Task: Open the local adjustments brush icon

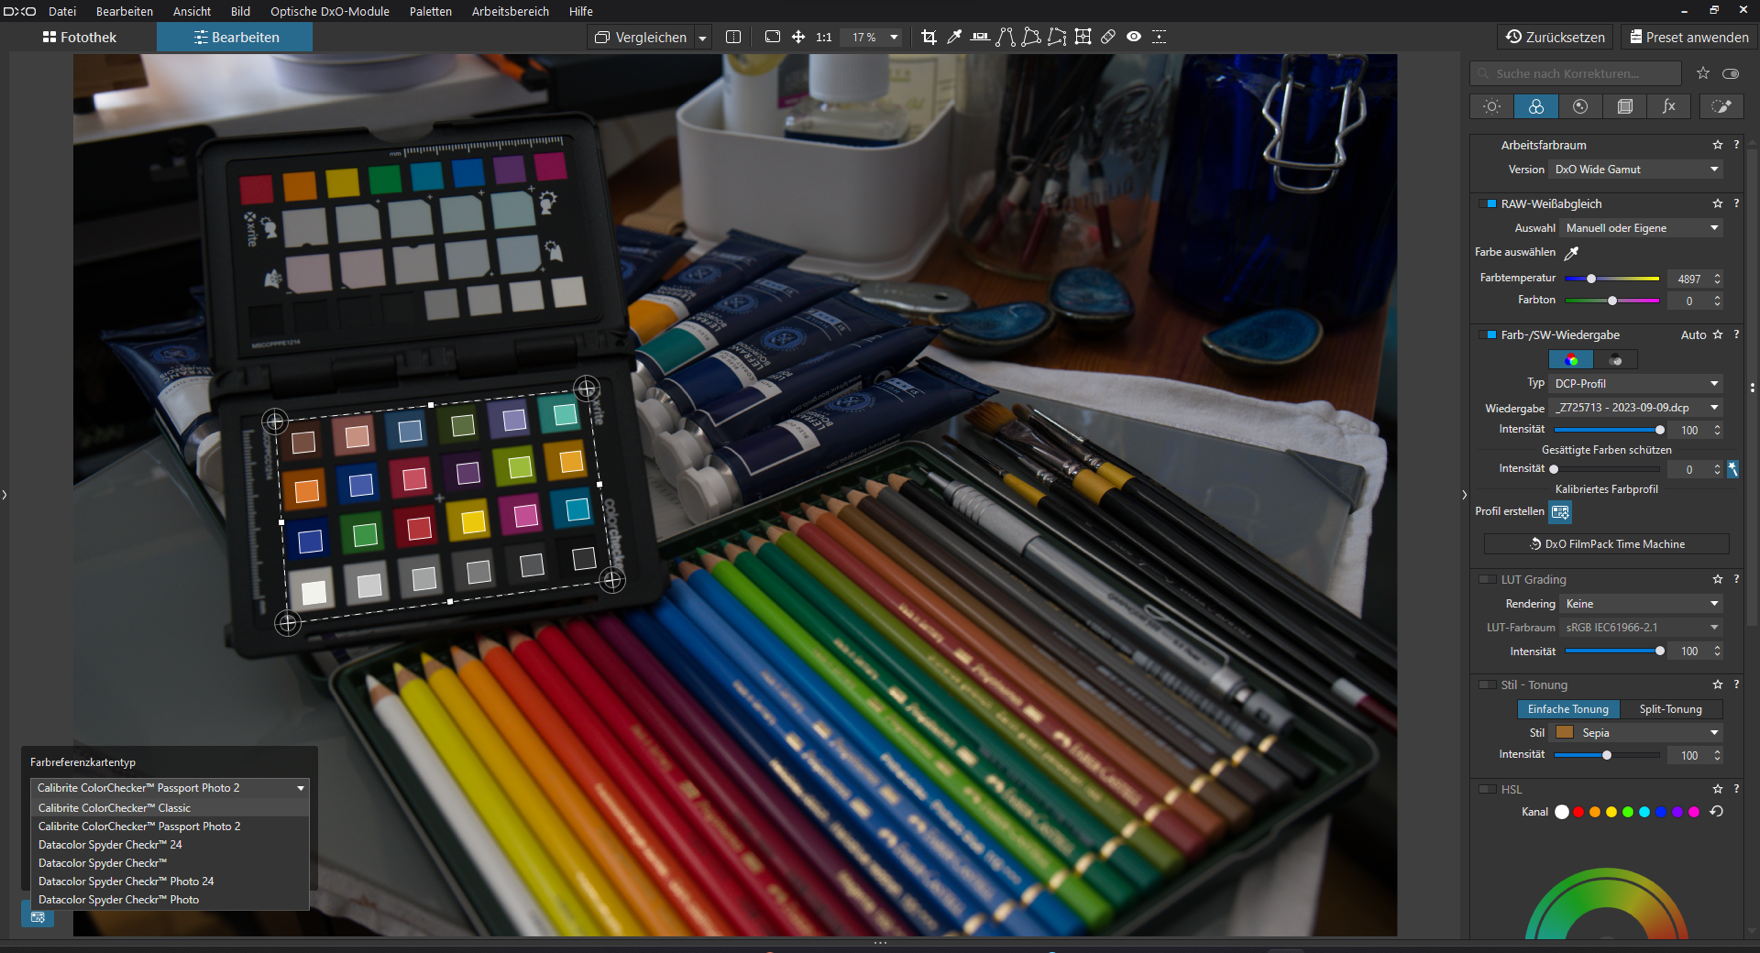Action: coord(1721,107)
